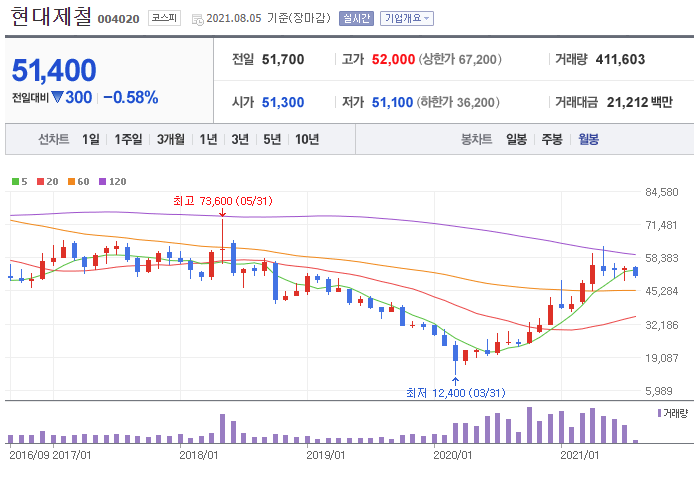Select the 3개월 line chart tab
The image size is (694, 477).
tap(170, 139)
